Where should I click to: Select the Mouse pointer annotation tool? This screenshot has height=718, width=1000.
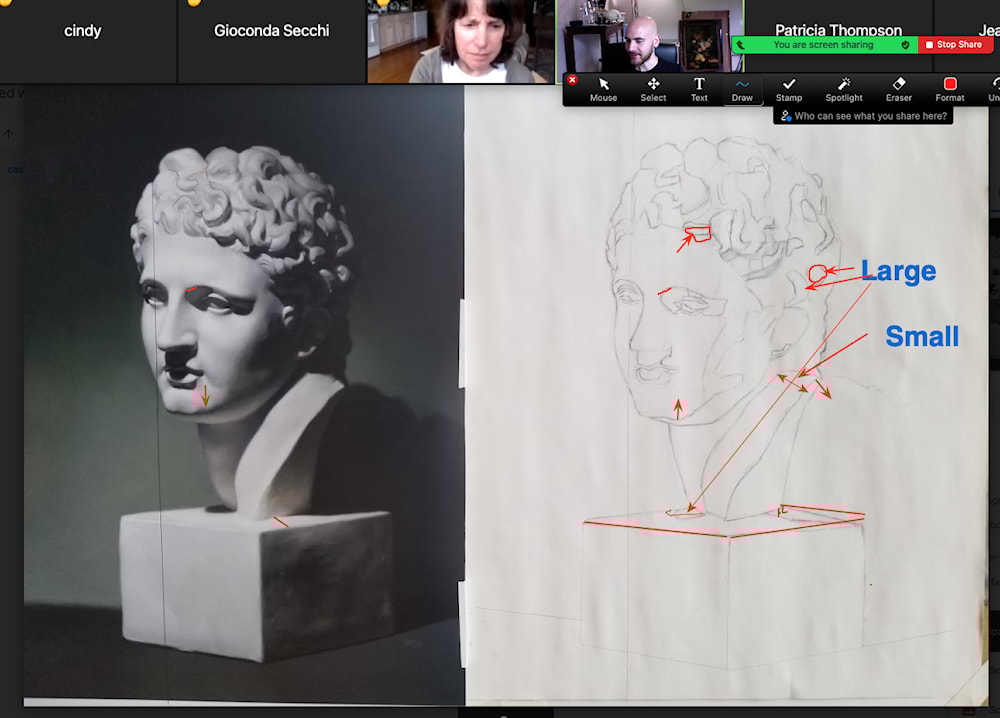(x=603, y=88)
